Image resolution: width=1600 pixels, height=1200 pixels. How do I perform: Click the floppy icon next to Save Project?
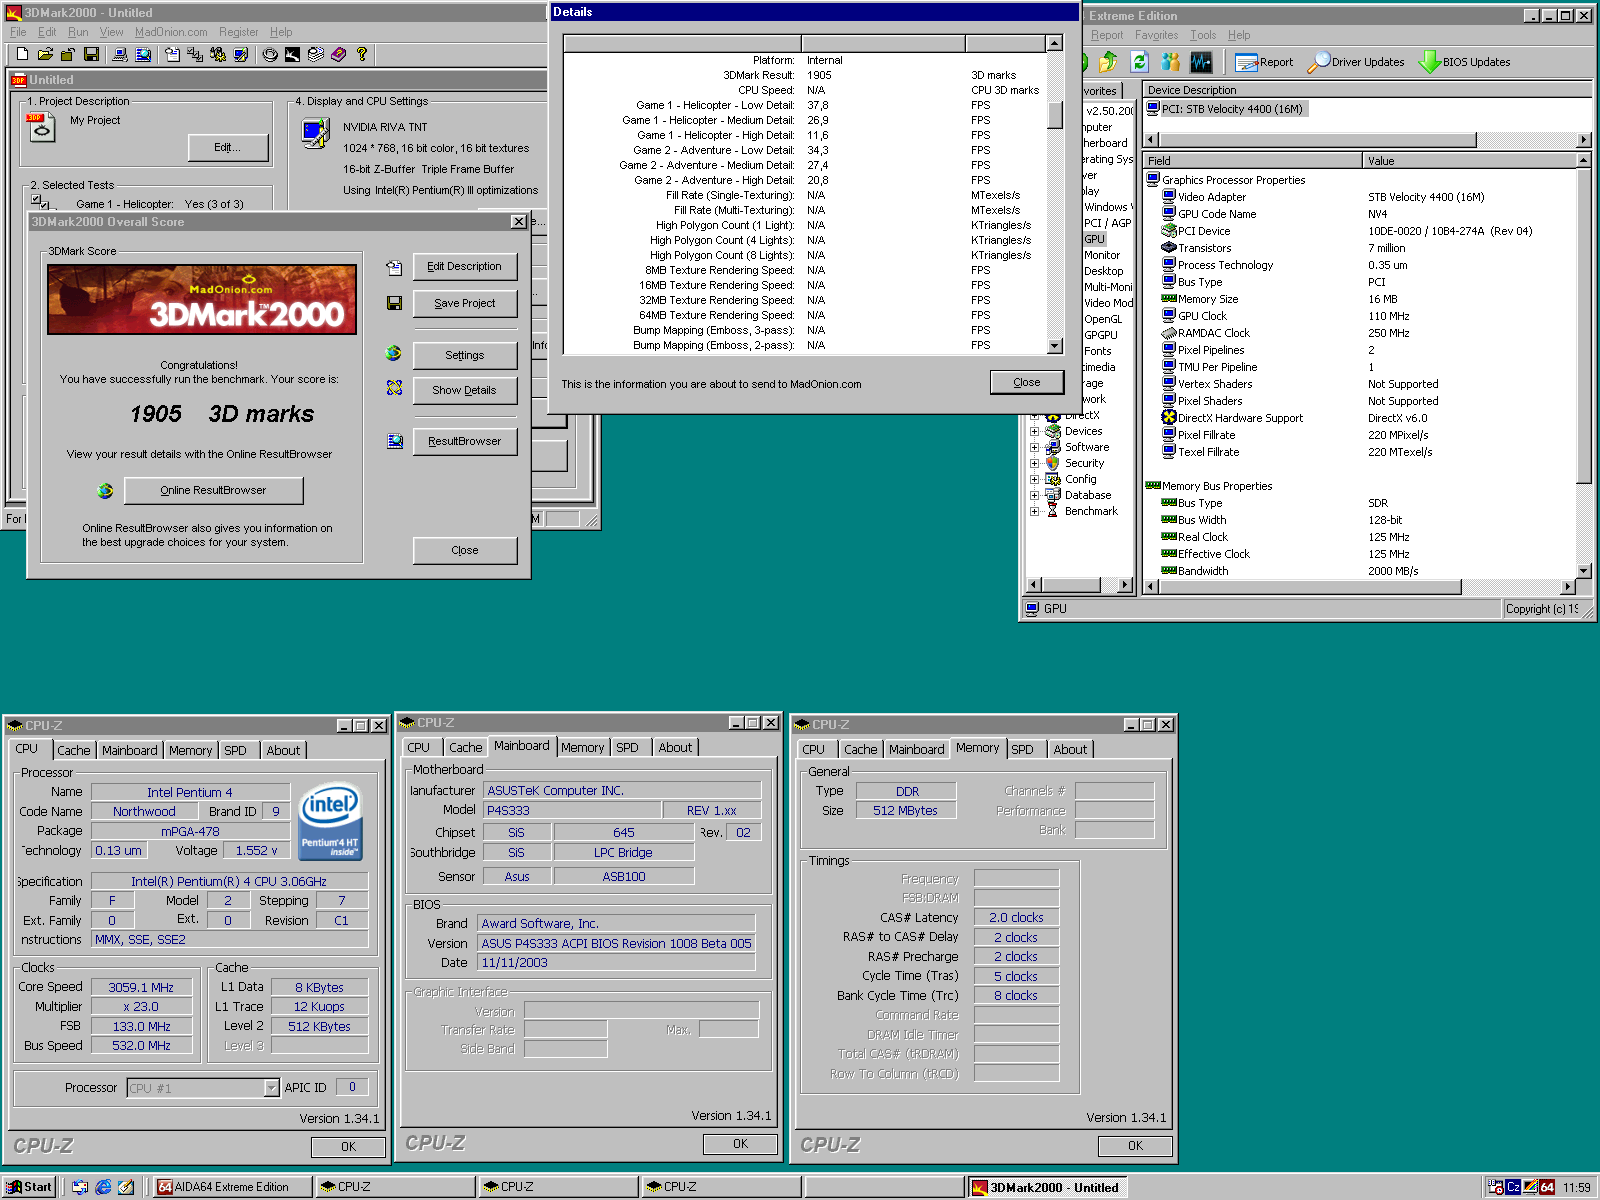coord(394,303)
